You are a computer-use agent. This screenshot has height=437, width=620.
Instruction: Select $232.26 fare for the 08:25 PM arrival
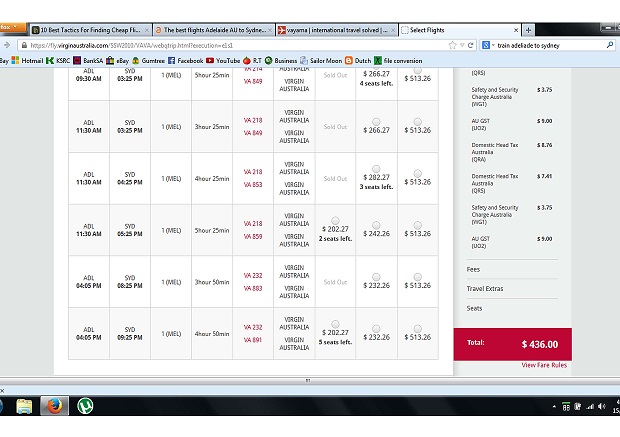[x=376, y=277]
